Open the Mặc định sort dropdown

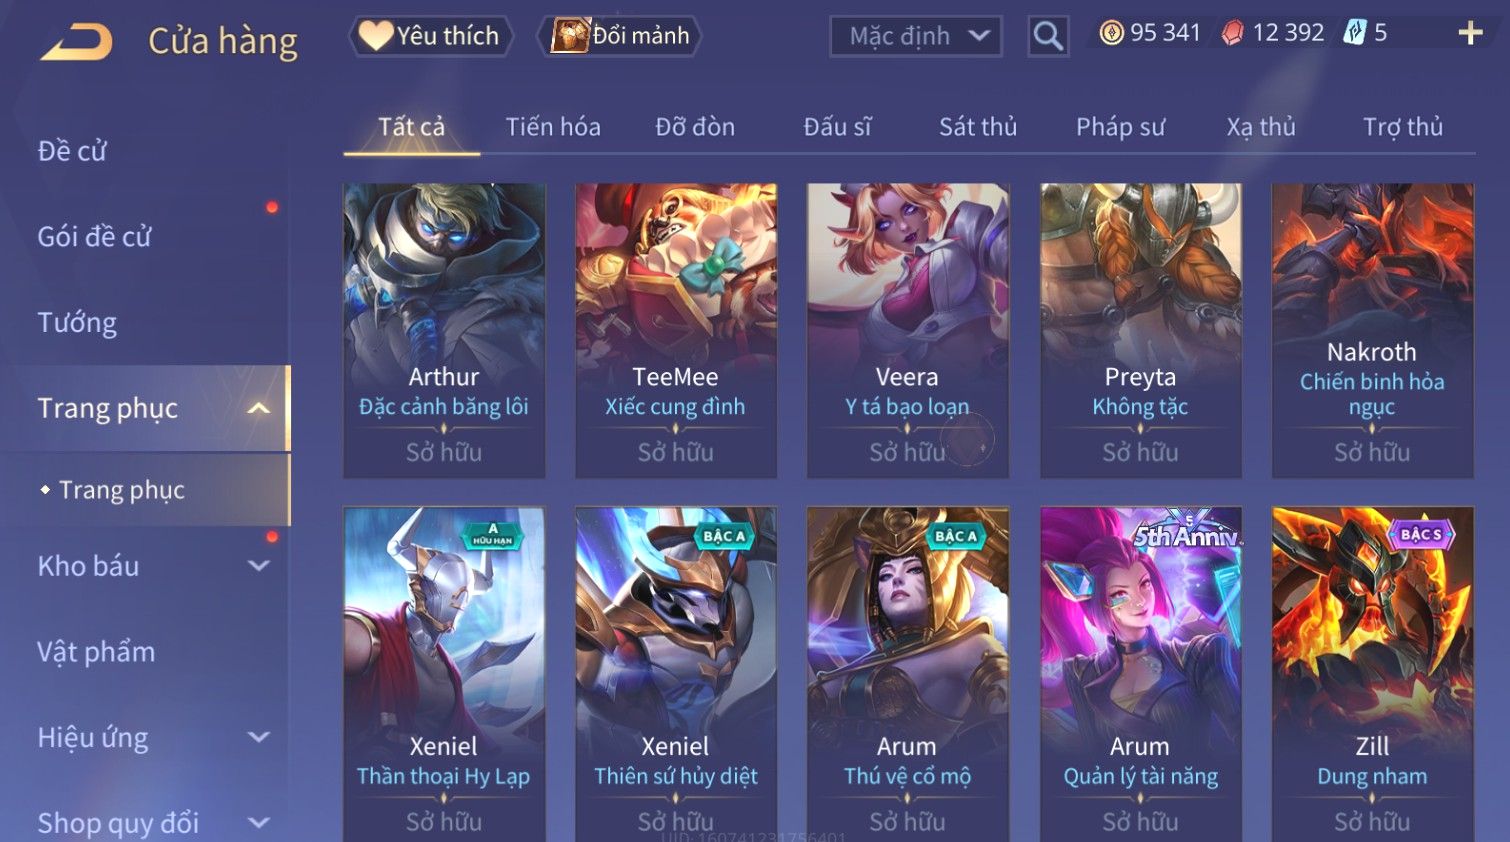[916, 37]
